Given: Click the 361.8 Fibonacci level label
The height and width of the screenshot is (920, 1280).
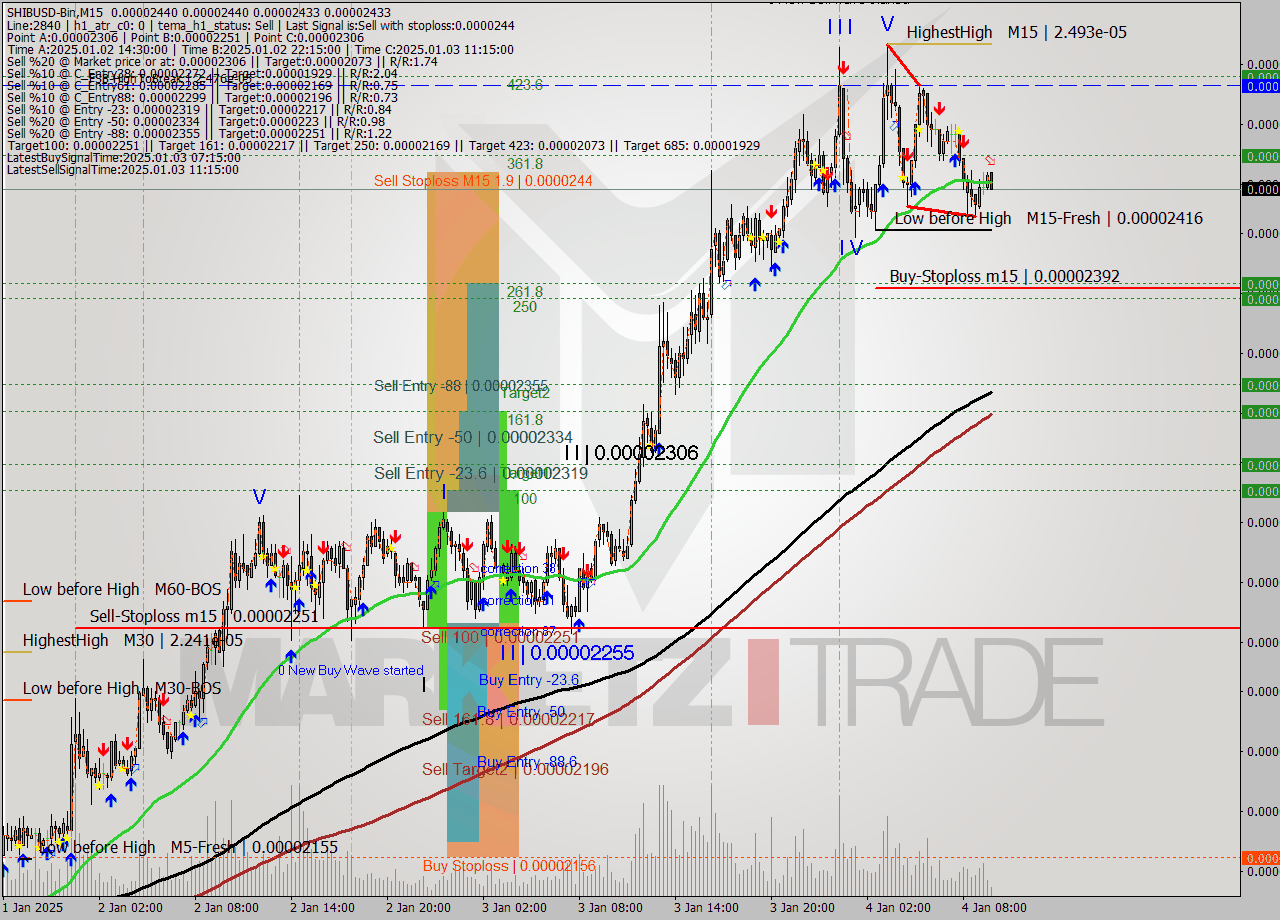Looking at the screenshot, I should [525, 163].
